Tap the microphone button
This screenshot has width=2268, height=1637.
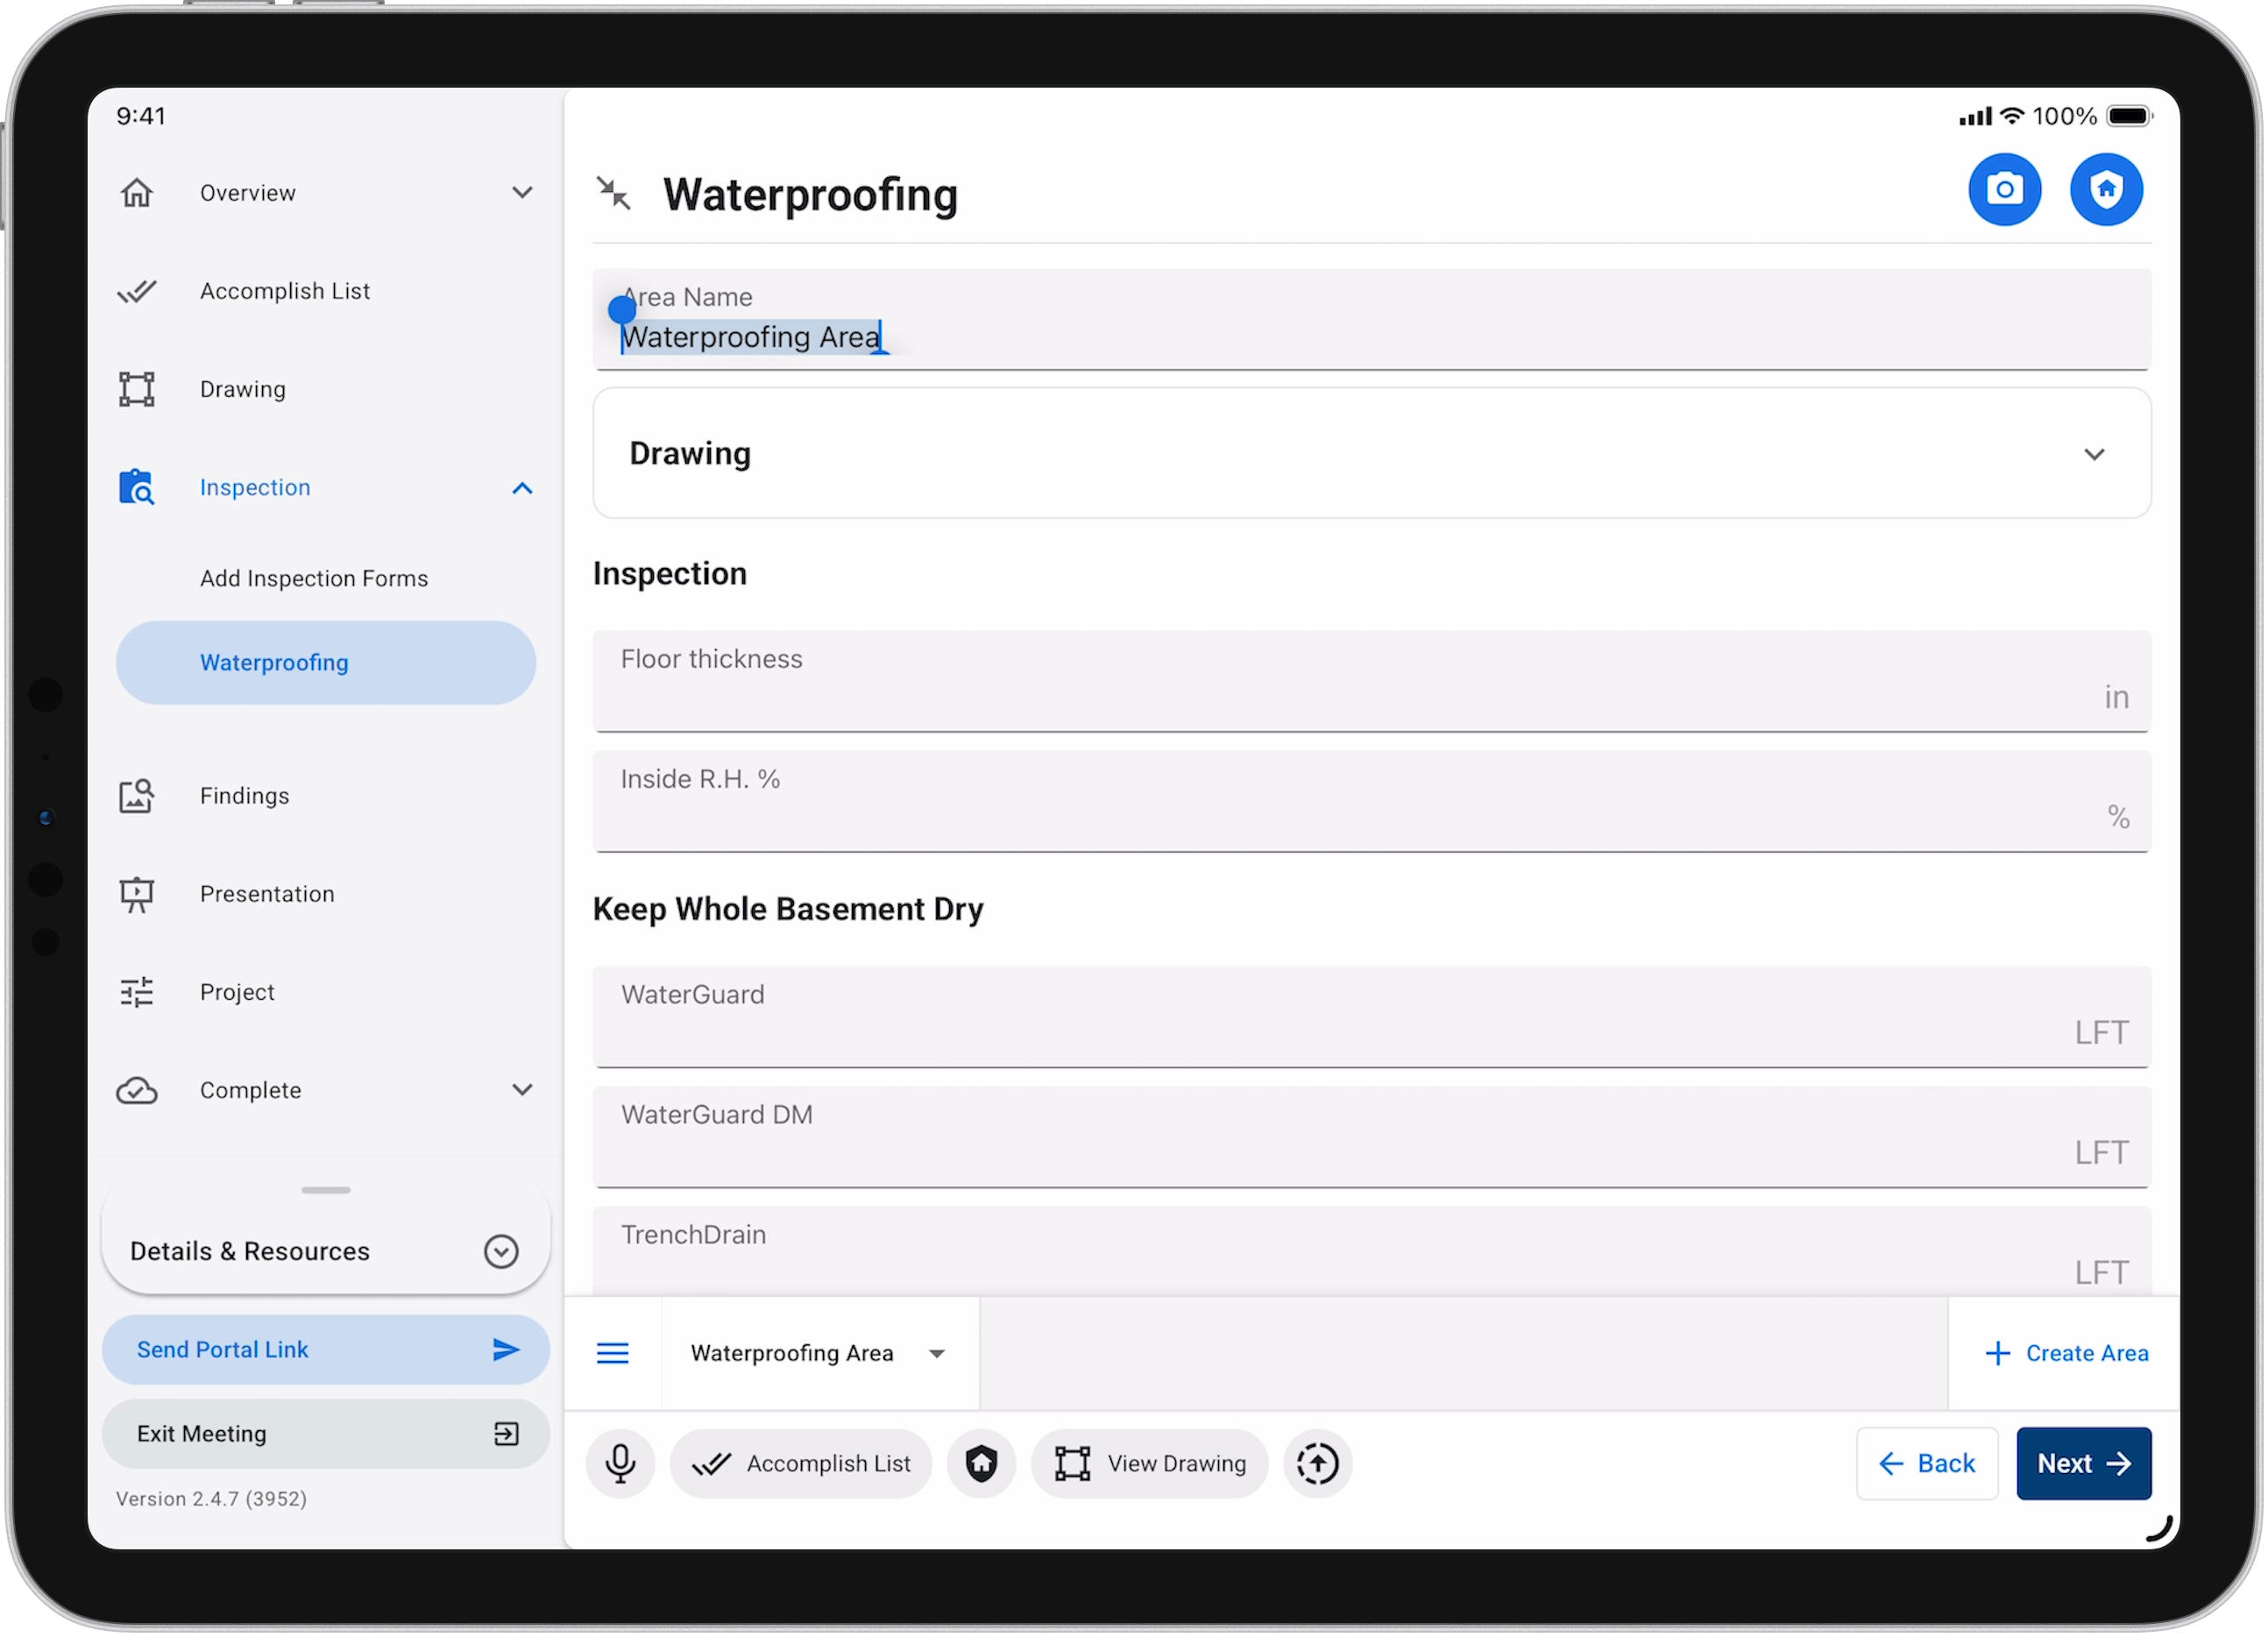click(x=620, y=1463)
